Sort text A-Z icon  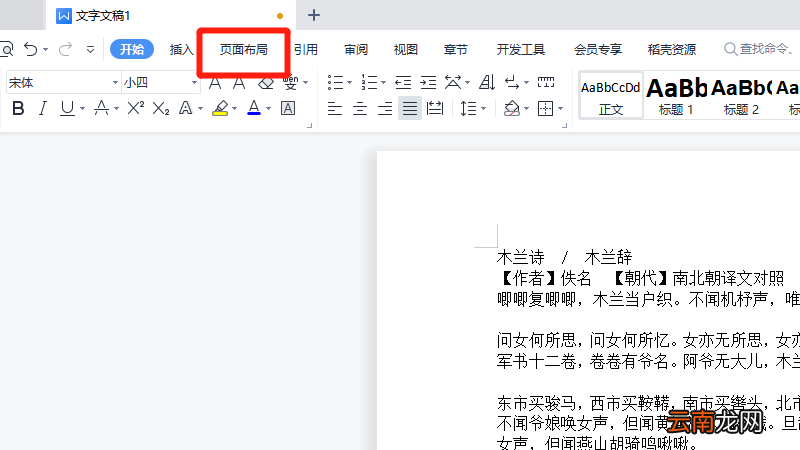pyautogui.click(x=487, y=82)
